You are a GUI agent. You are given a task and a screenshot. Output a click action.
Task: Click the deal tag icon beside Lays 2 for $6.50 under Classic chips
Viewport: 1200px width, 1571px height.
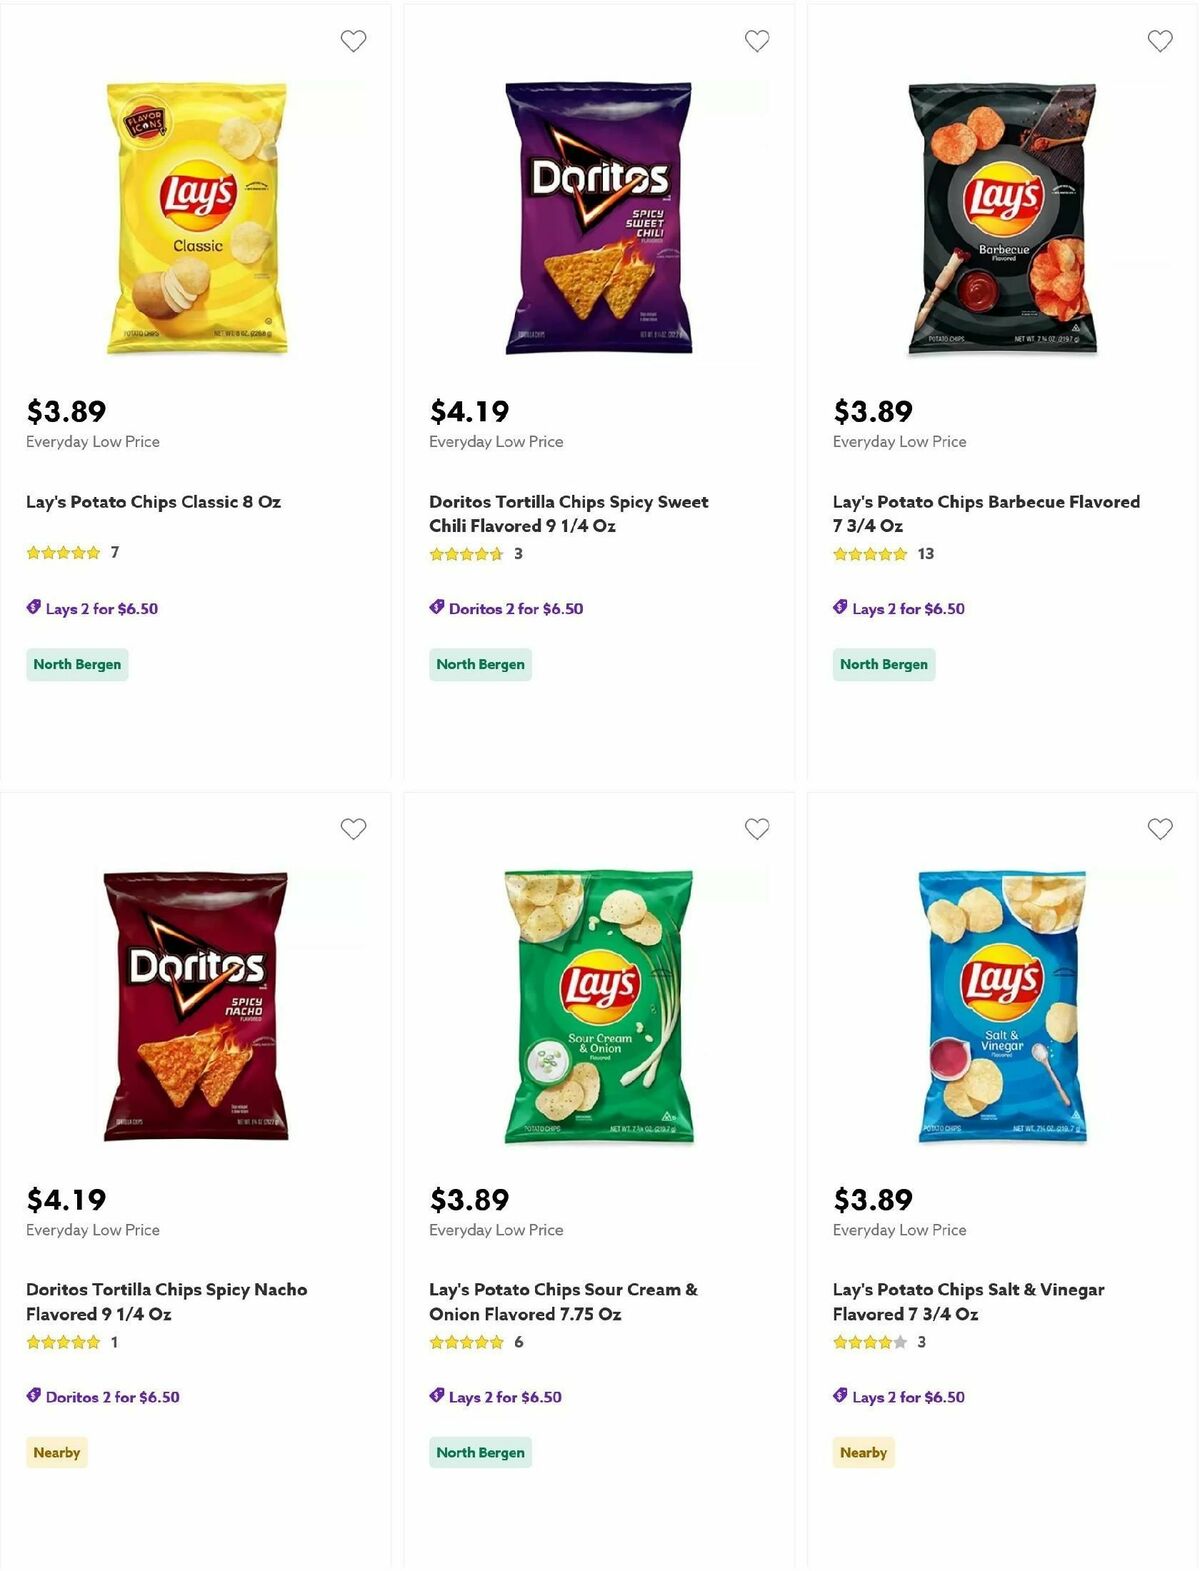[35, 608]
